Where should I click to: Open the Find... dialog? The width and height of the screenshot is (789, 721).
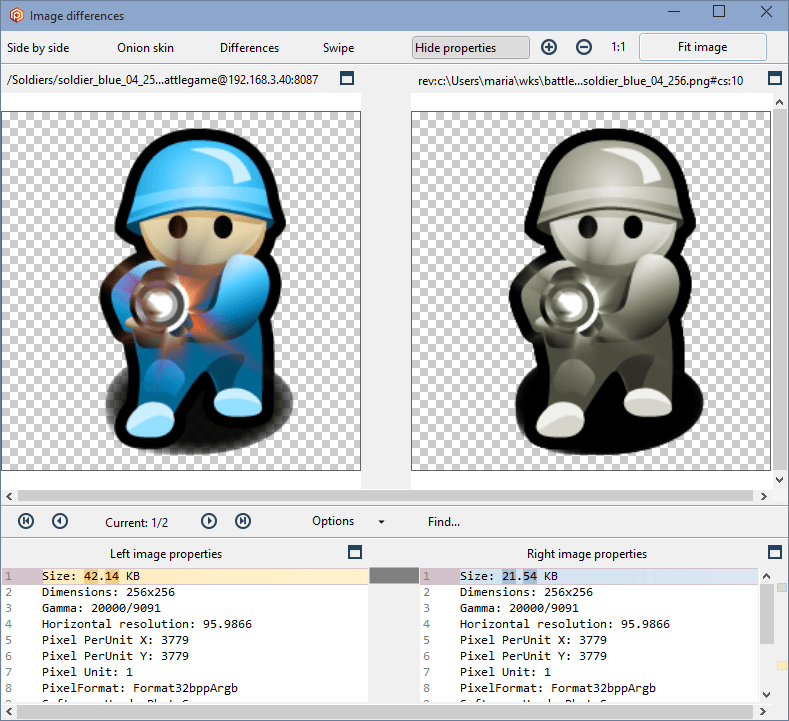(x=444, y=522)
